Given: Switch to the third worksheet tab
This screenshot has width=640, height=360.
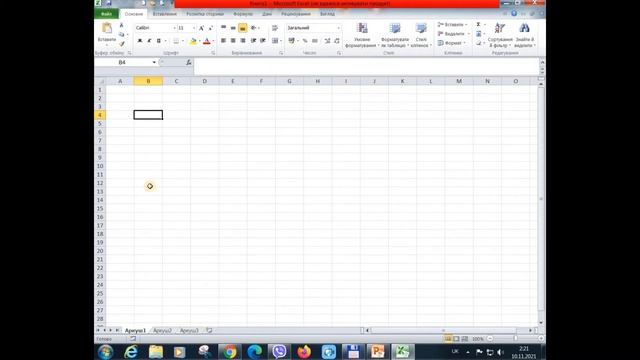Looking at the screenshot, I should 189,331.
